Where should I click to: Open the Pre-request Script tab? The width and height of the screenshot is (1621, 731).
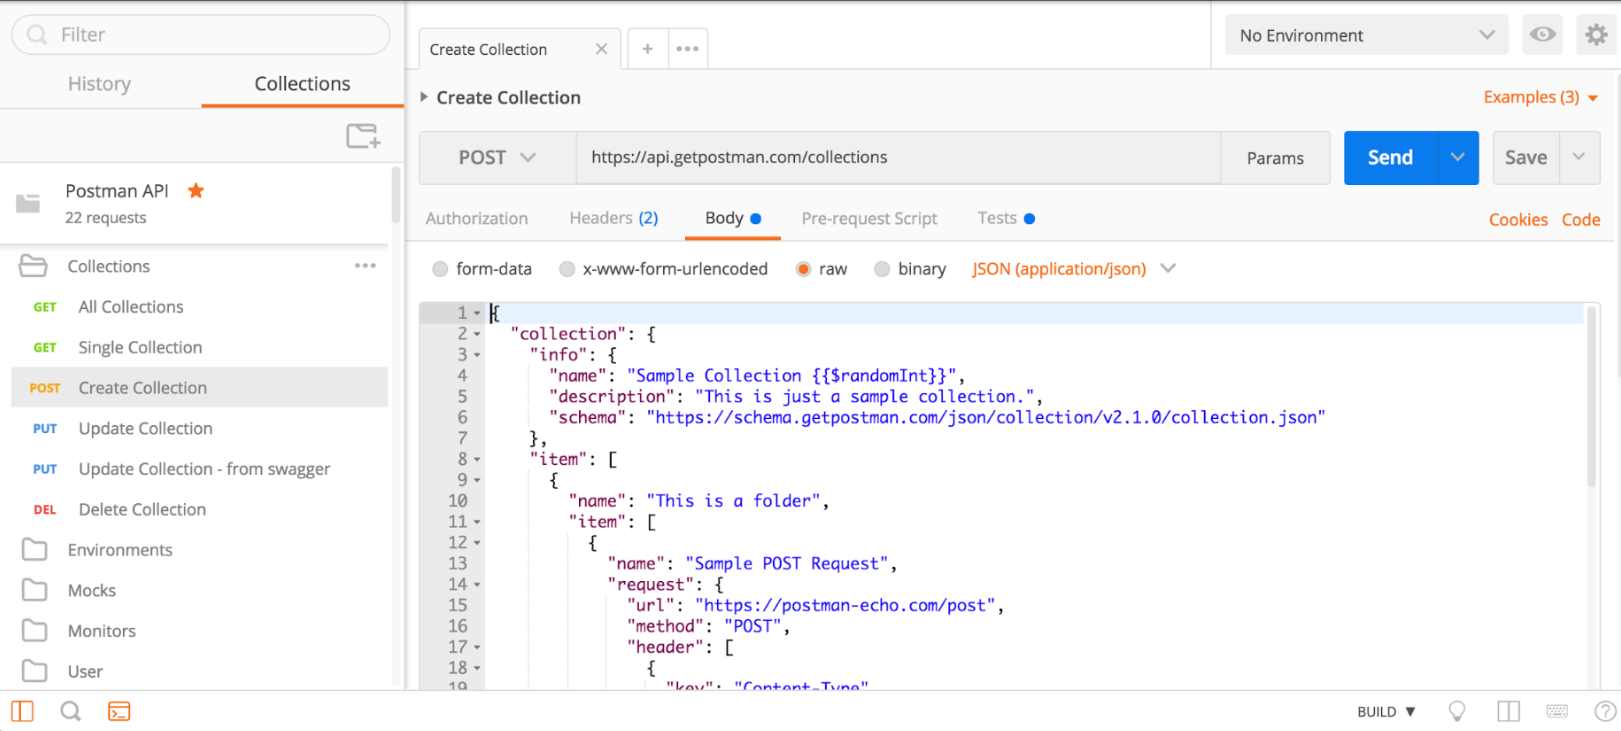pyautogui.click(x=869, y=218)
